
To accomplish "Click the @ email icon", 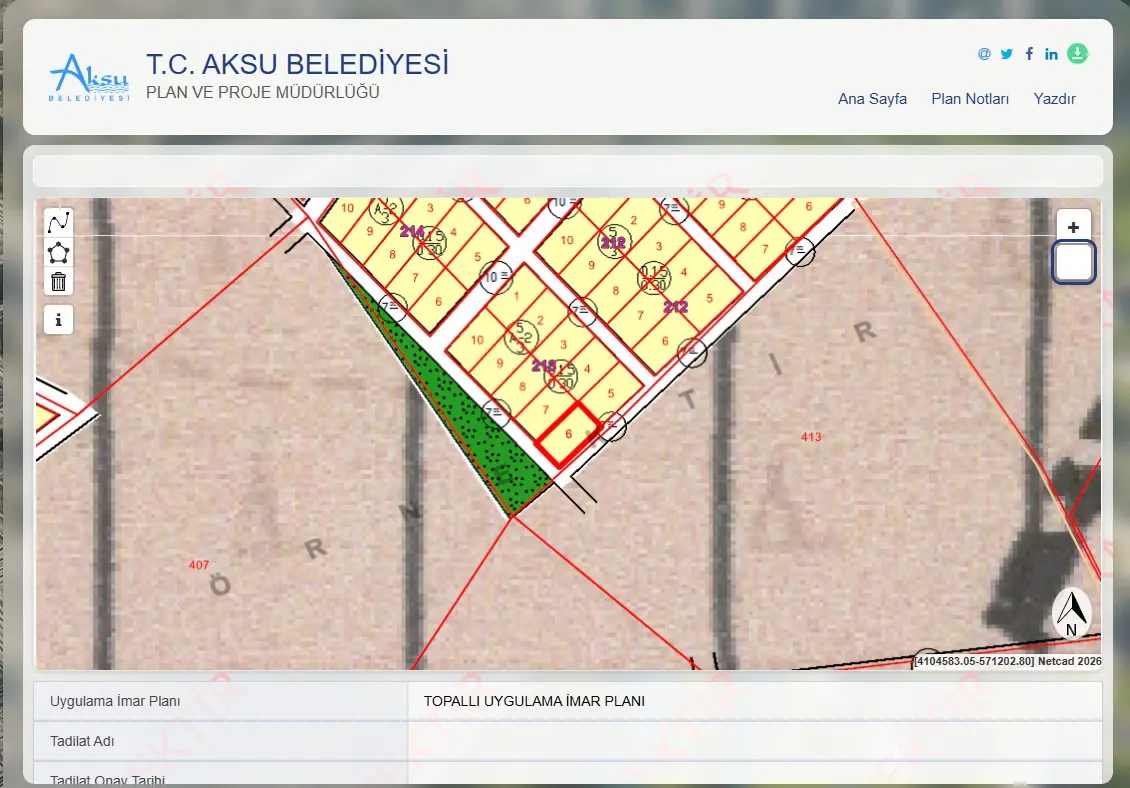I will point(984,54).
